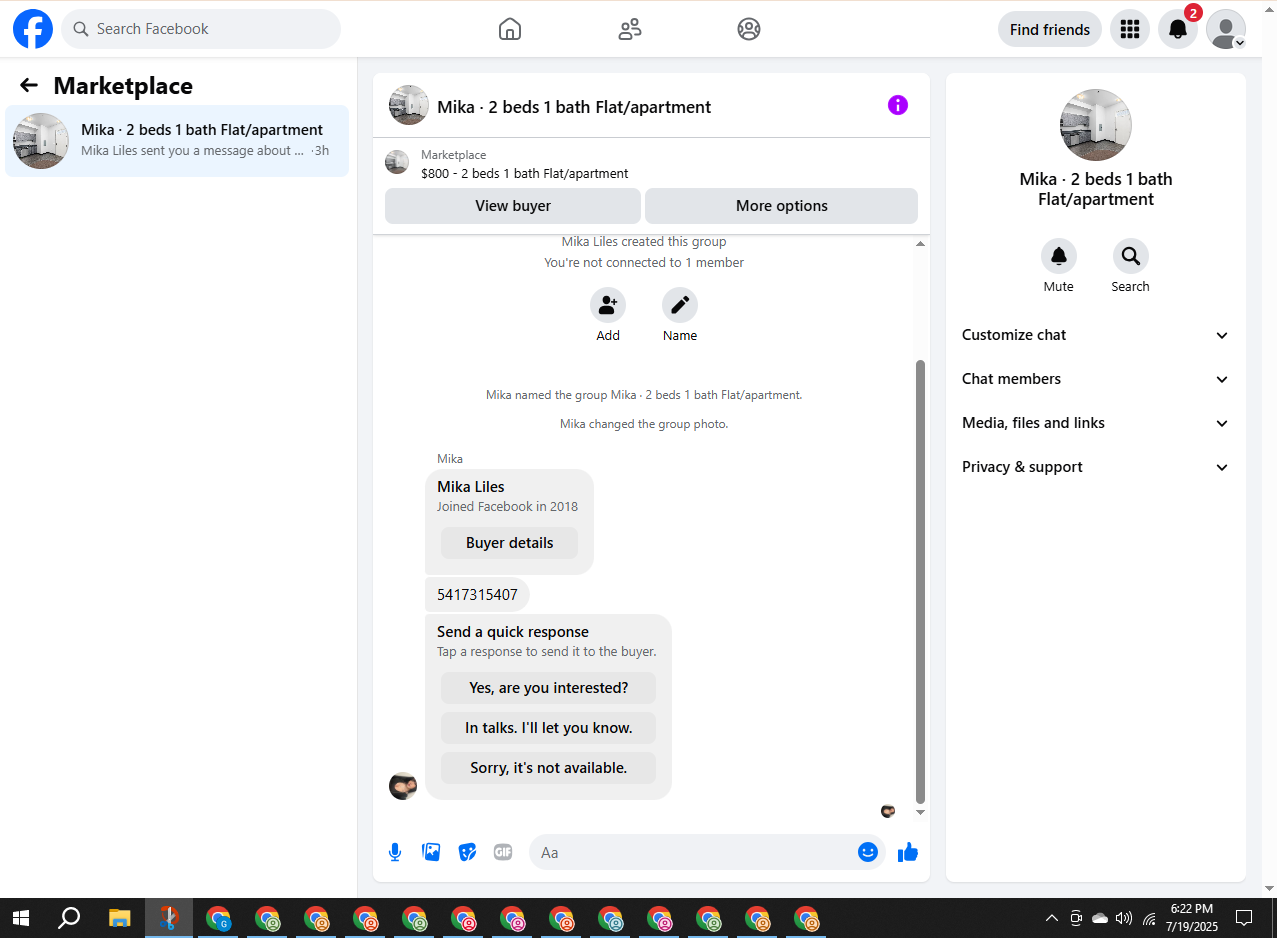1277x938 pixels.
Task: Click the Name pencil edit icon
Action: point(680,305)
